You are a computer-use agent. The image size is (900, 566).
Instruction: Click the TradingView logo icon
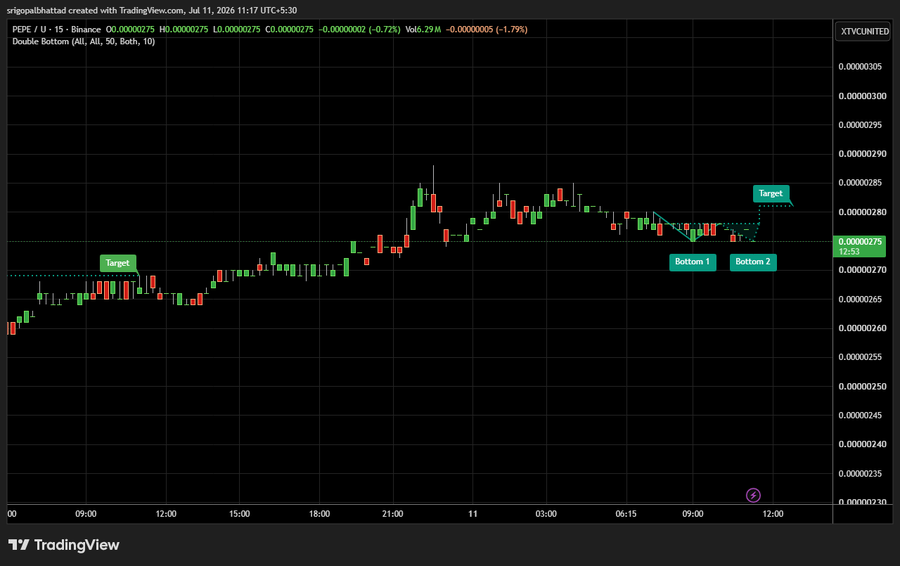pyautogui.click(x=18, y=545)
